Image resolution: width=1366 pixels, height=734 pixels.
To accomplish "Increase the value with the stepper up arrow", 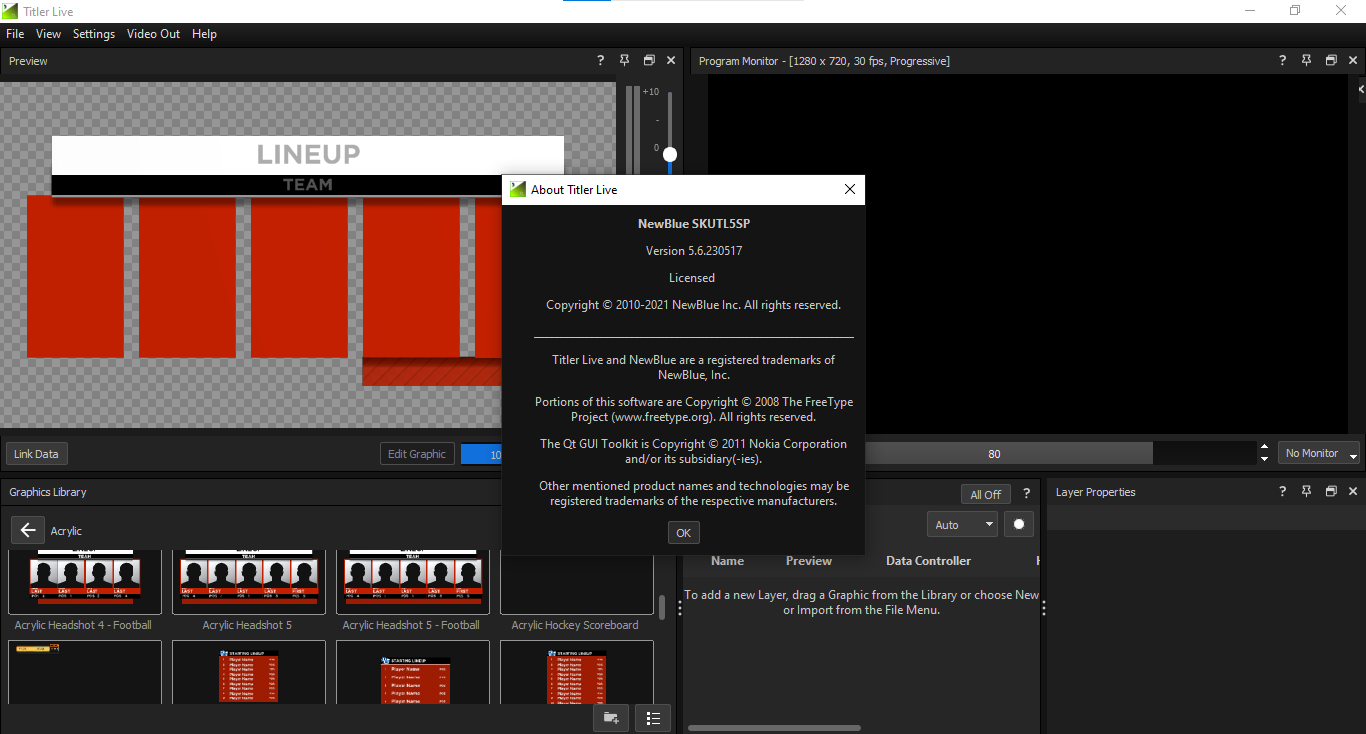I will click(x=1265, y=447).
